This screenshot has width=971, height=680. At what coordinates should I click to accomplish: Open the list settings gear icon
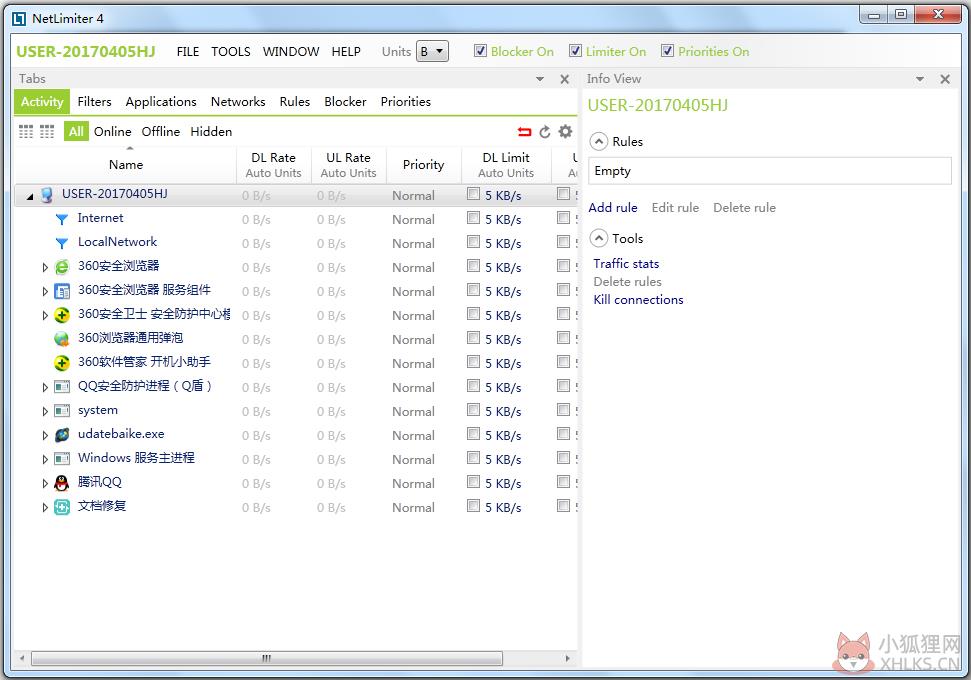pos(565,131)
